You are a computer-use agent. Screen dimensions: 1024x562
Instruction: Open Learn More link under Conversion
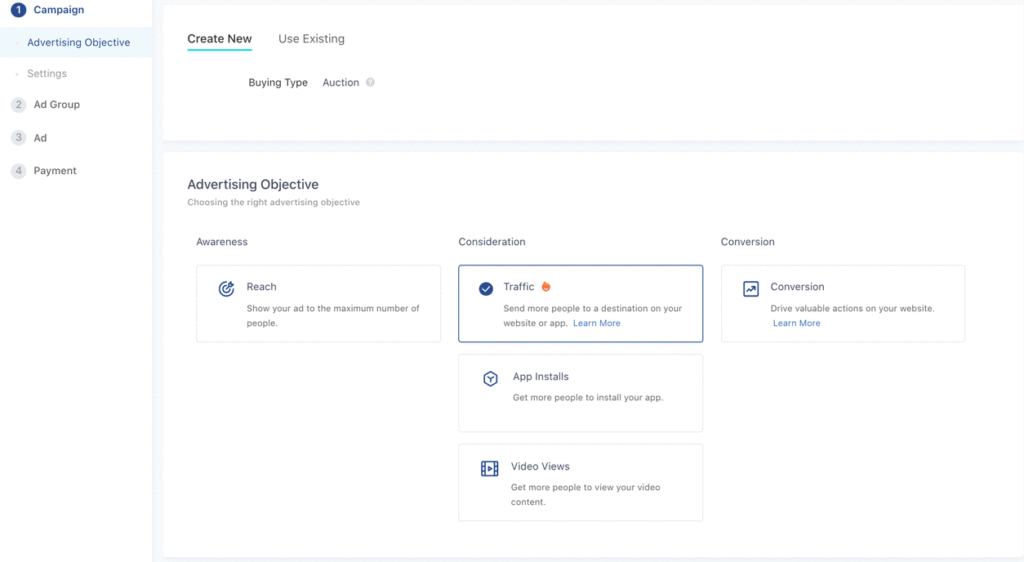796,323
